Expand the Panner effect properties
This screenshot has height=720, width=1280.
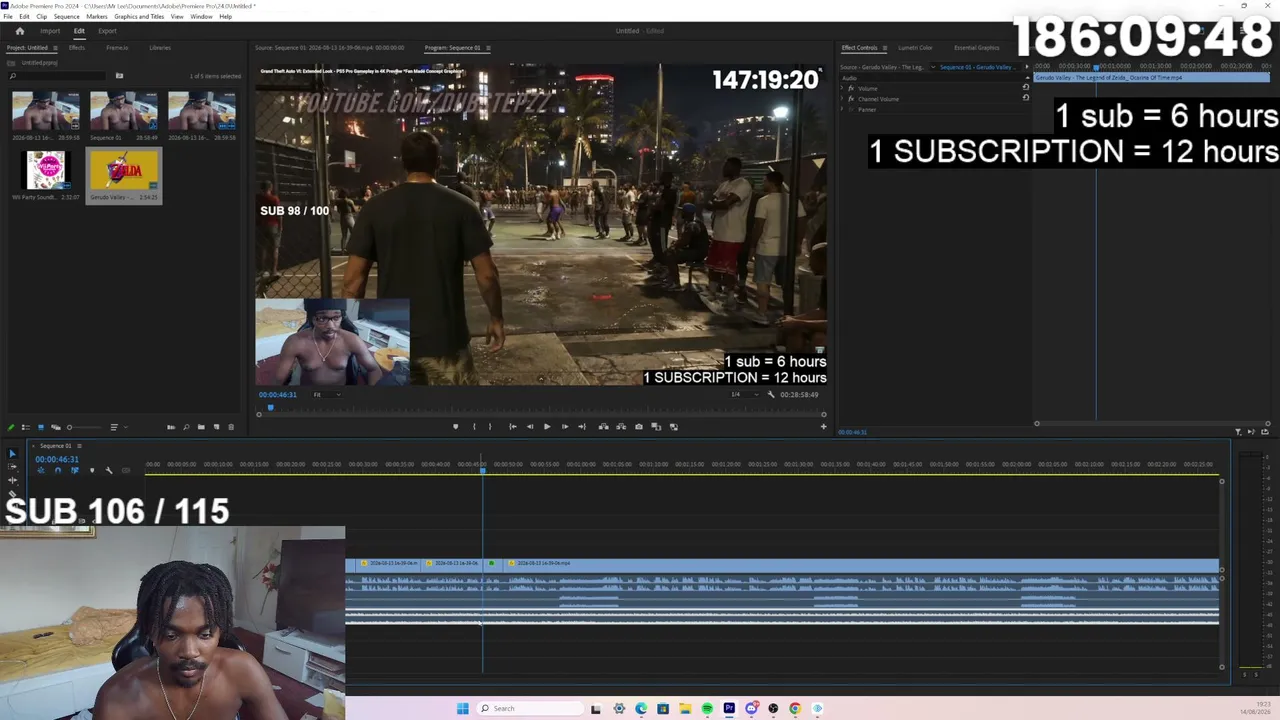point(843,109)
